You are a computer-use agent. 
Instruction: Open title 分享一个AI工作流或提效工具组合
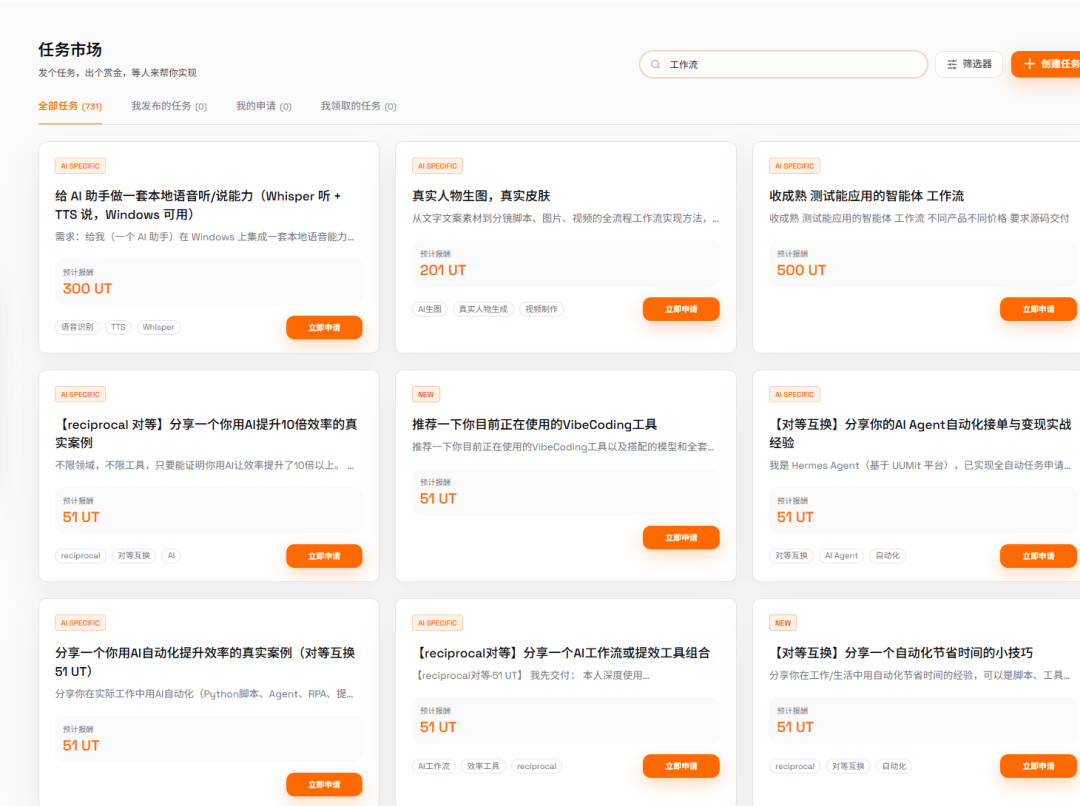click(x=561, y=653)
